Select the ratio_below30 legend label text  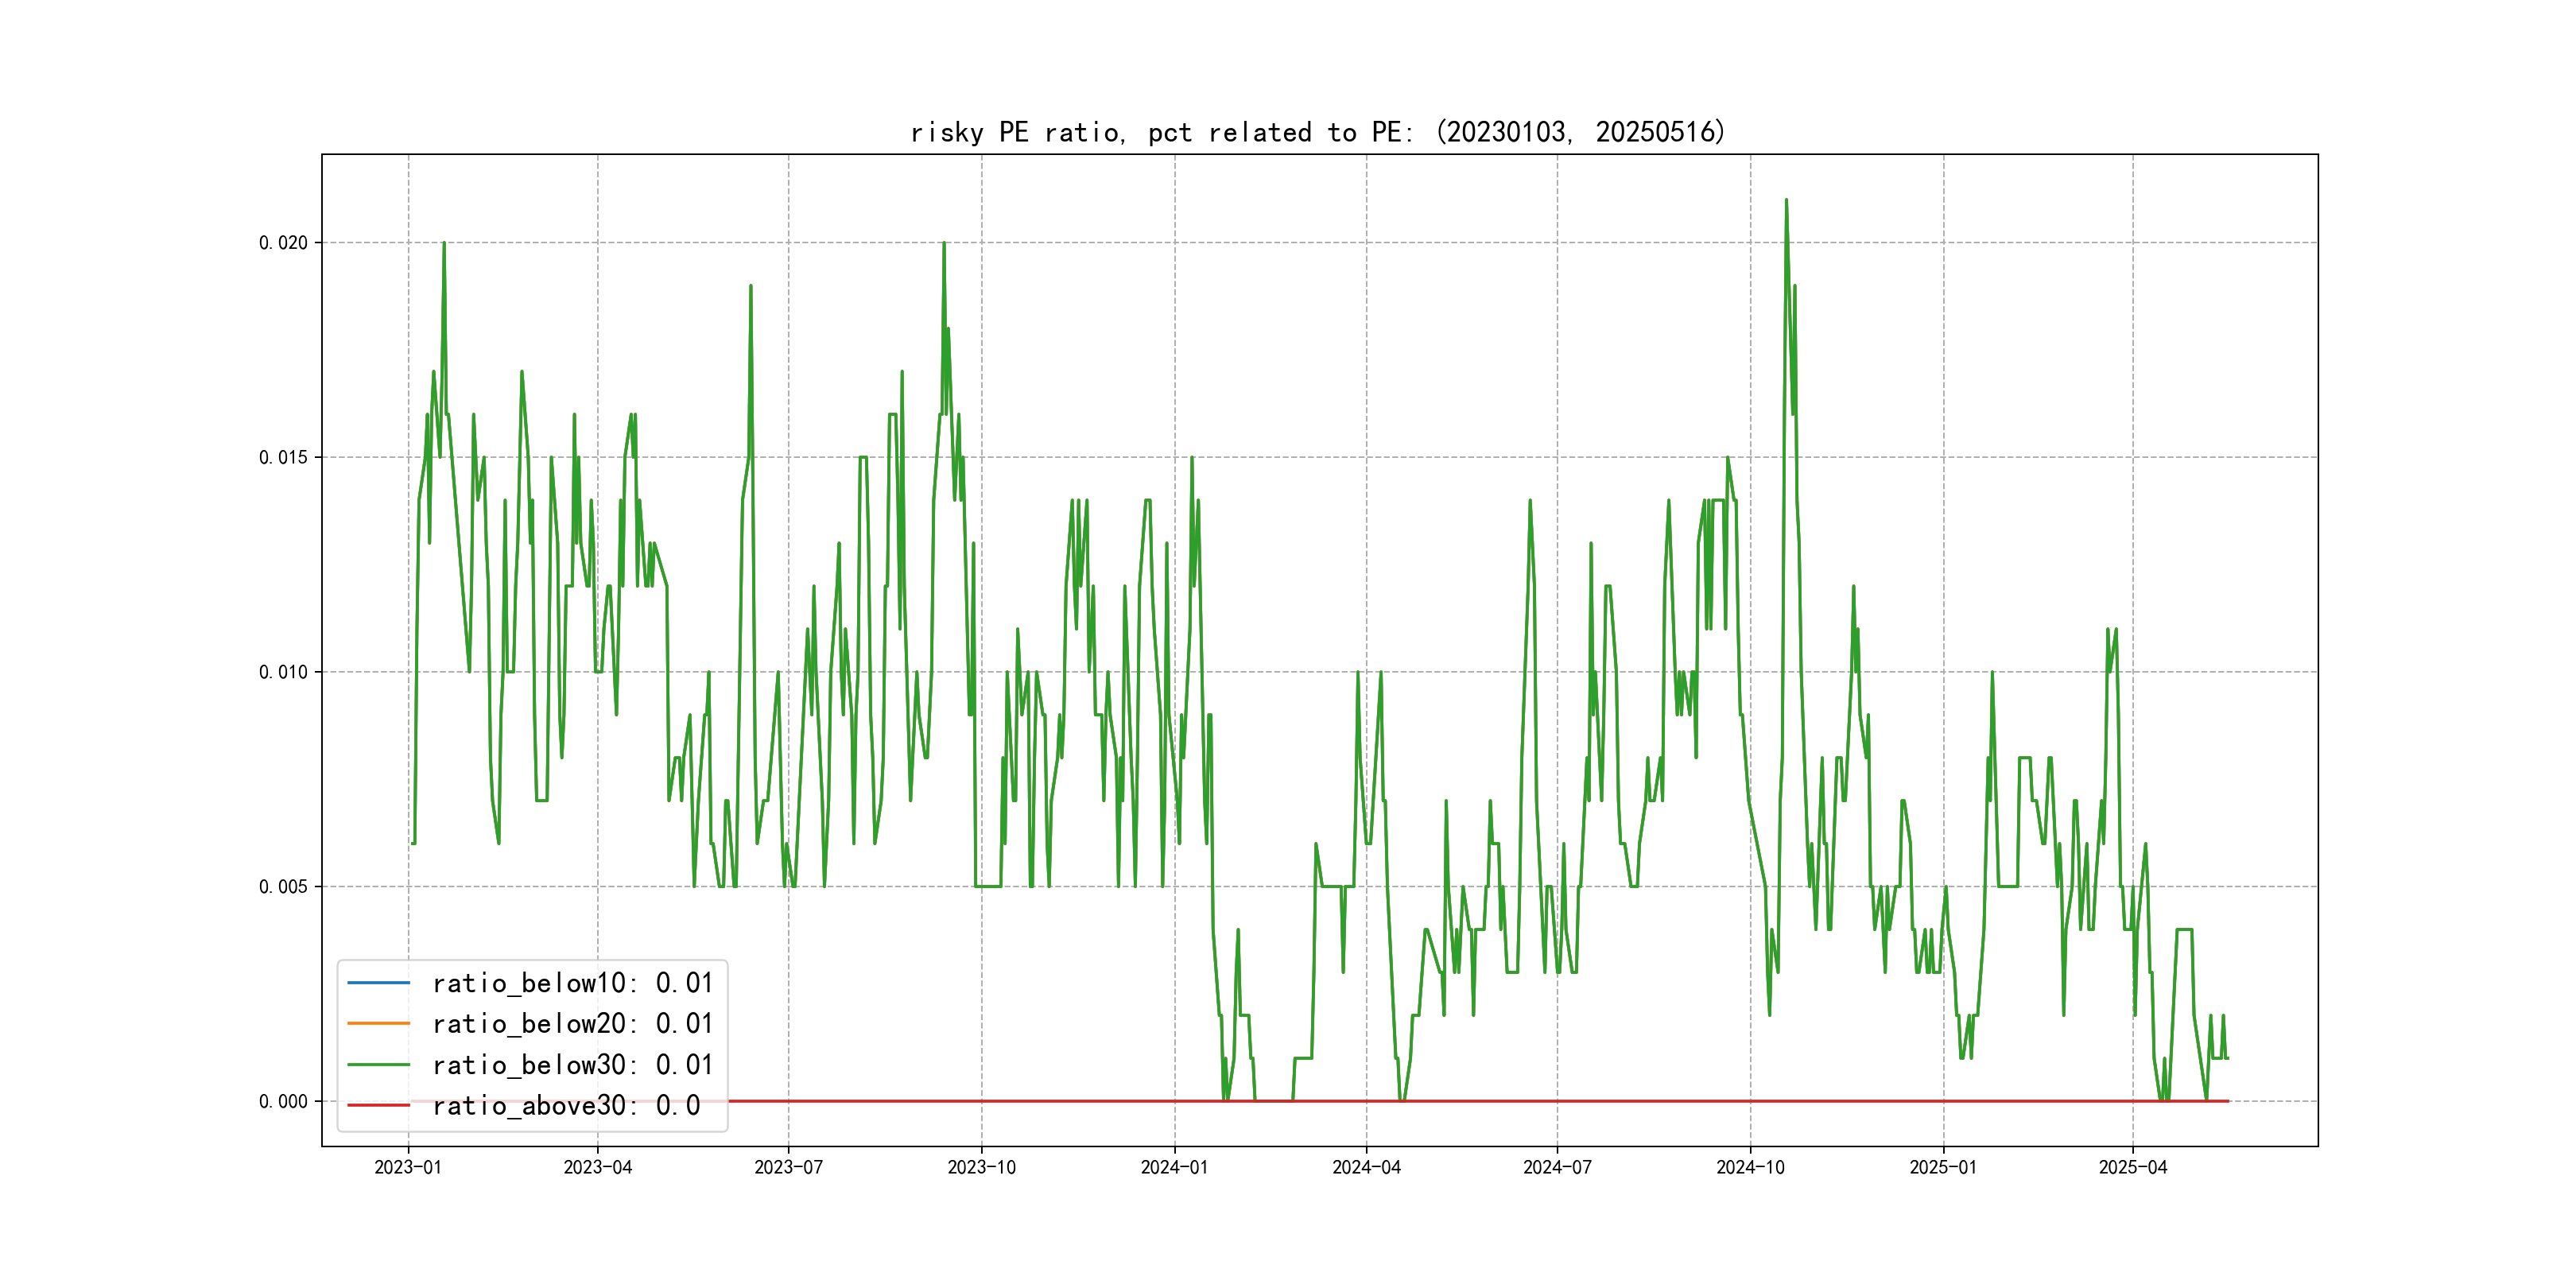[x=572, y=1065]
